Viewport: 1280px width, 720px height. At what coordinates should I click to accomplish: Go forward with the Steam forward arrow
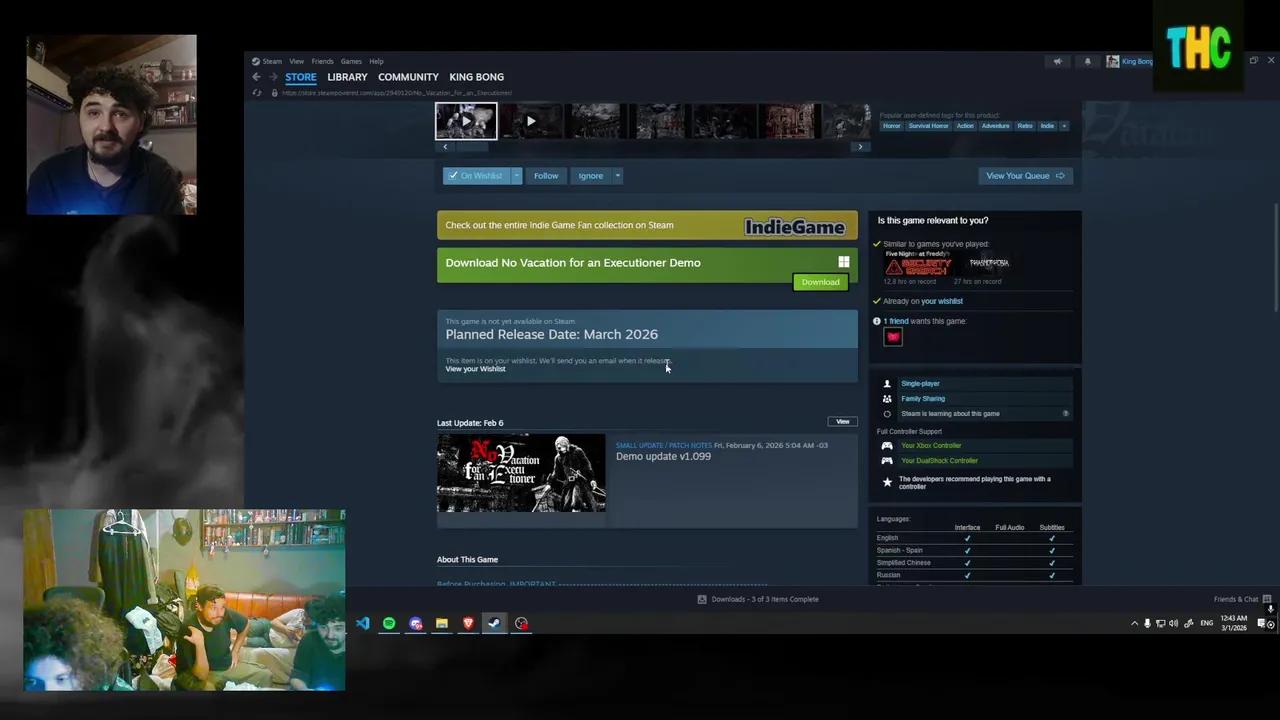[x=272, y=77]
